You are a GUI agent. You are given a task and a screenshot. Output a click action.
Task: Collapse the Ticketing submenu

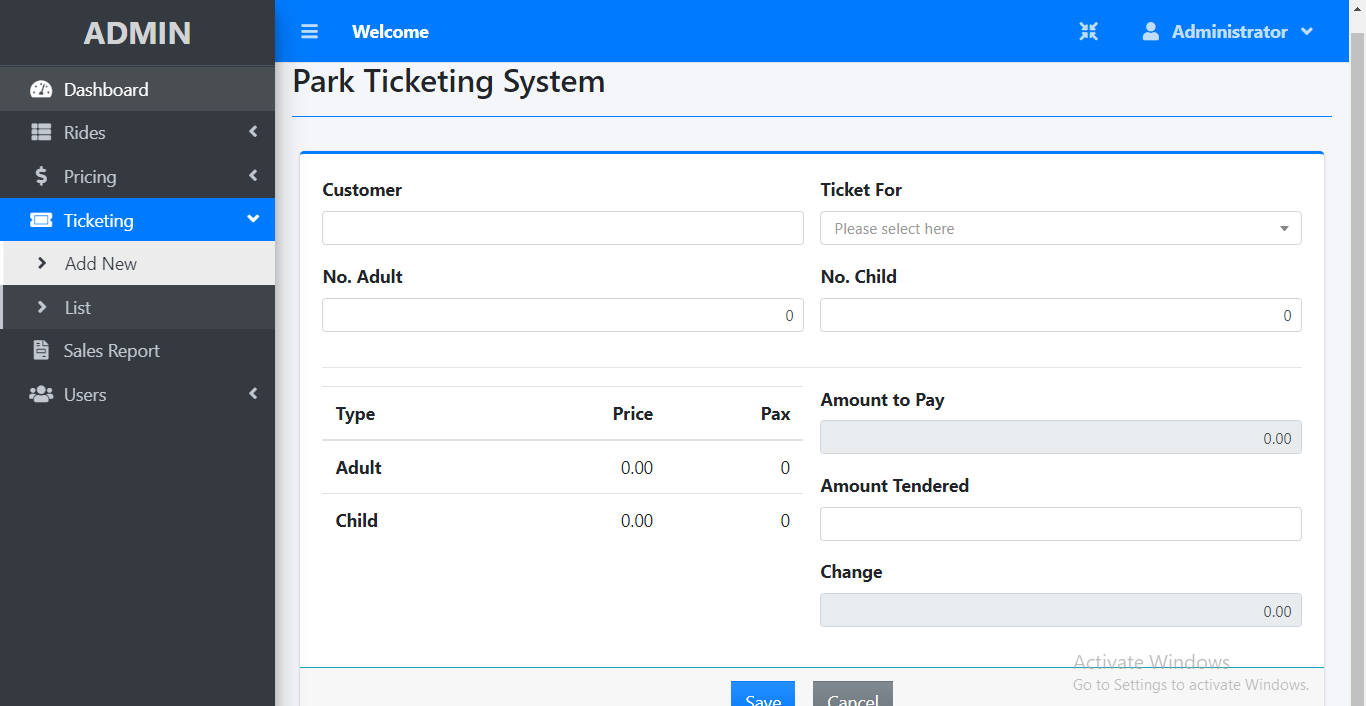coord(252,220)
